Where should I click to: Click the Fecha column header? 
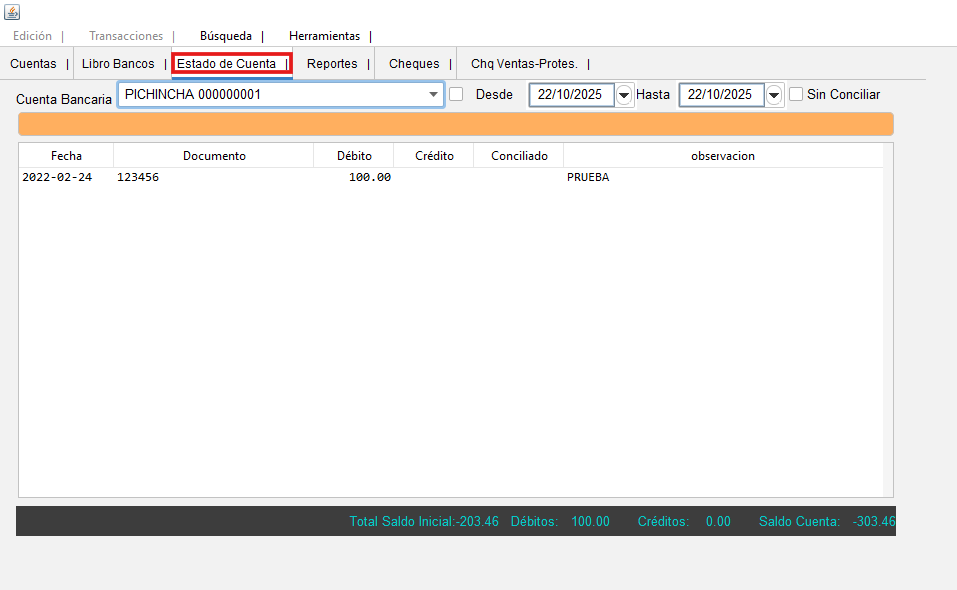(x=66, y=156)
